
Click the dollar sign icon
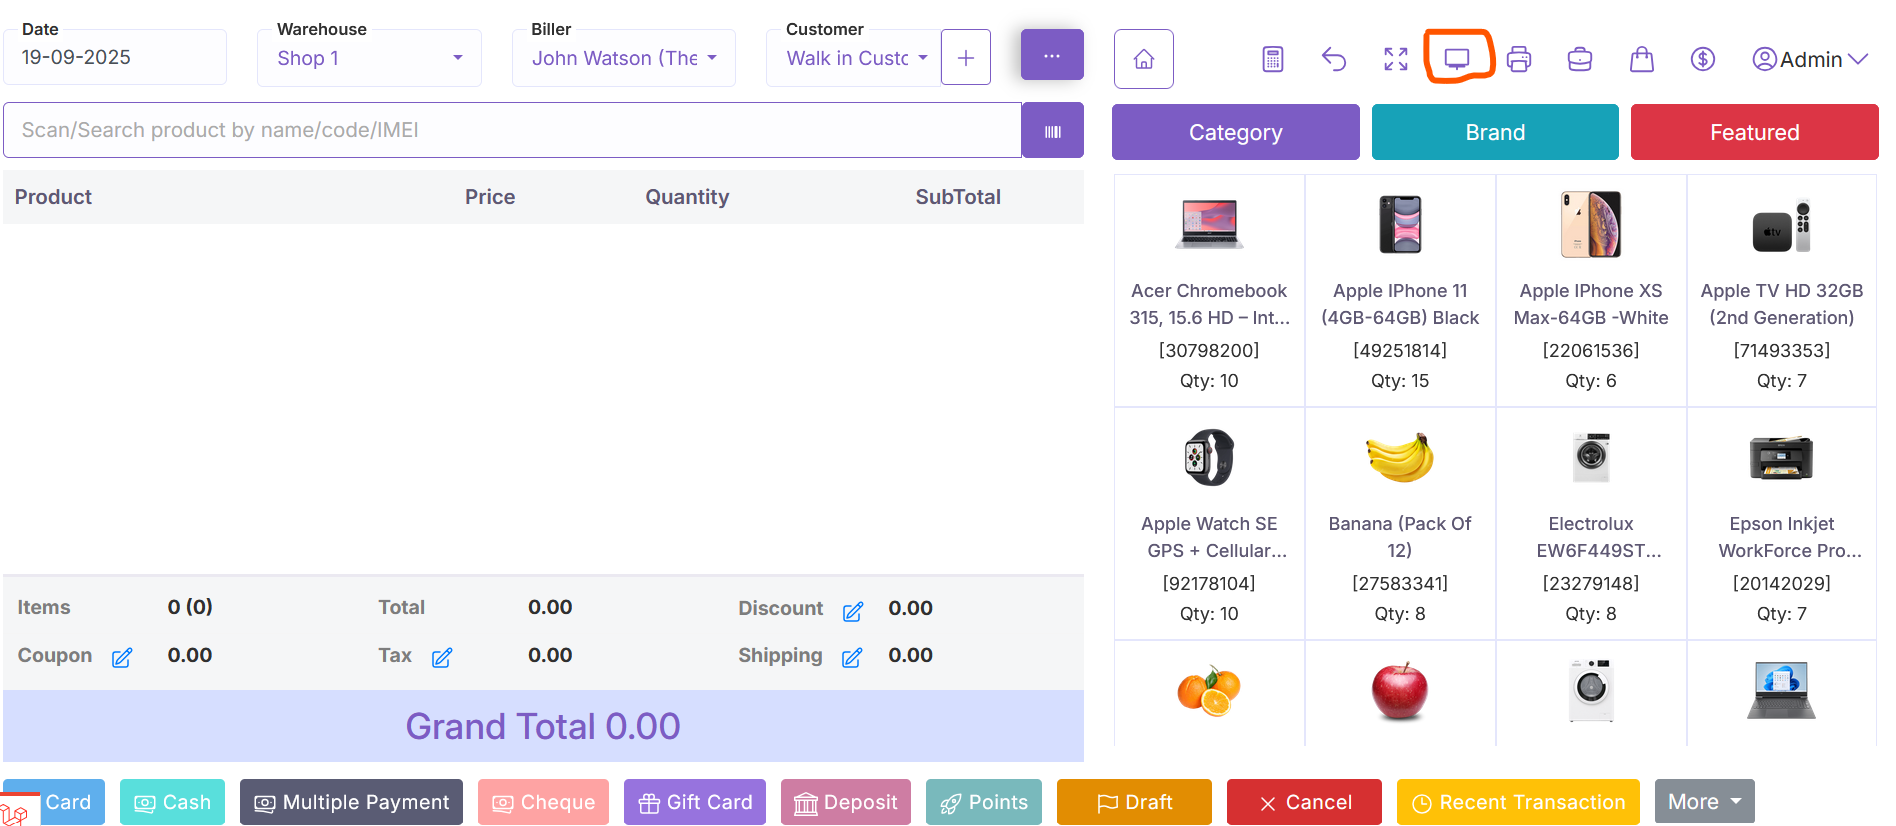click(x=1702, y=59)
